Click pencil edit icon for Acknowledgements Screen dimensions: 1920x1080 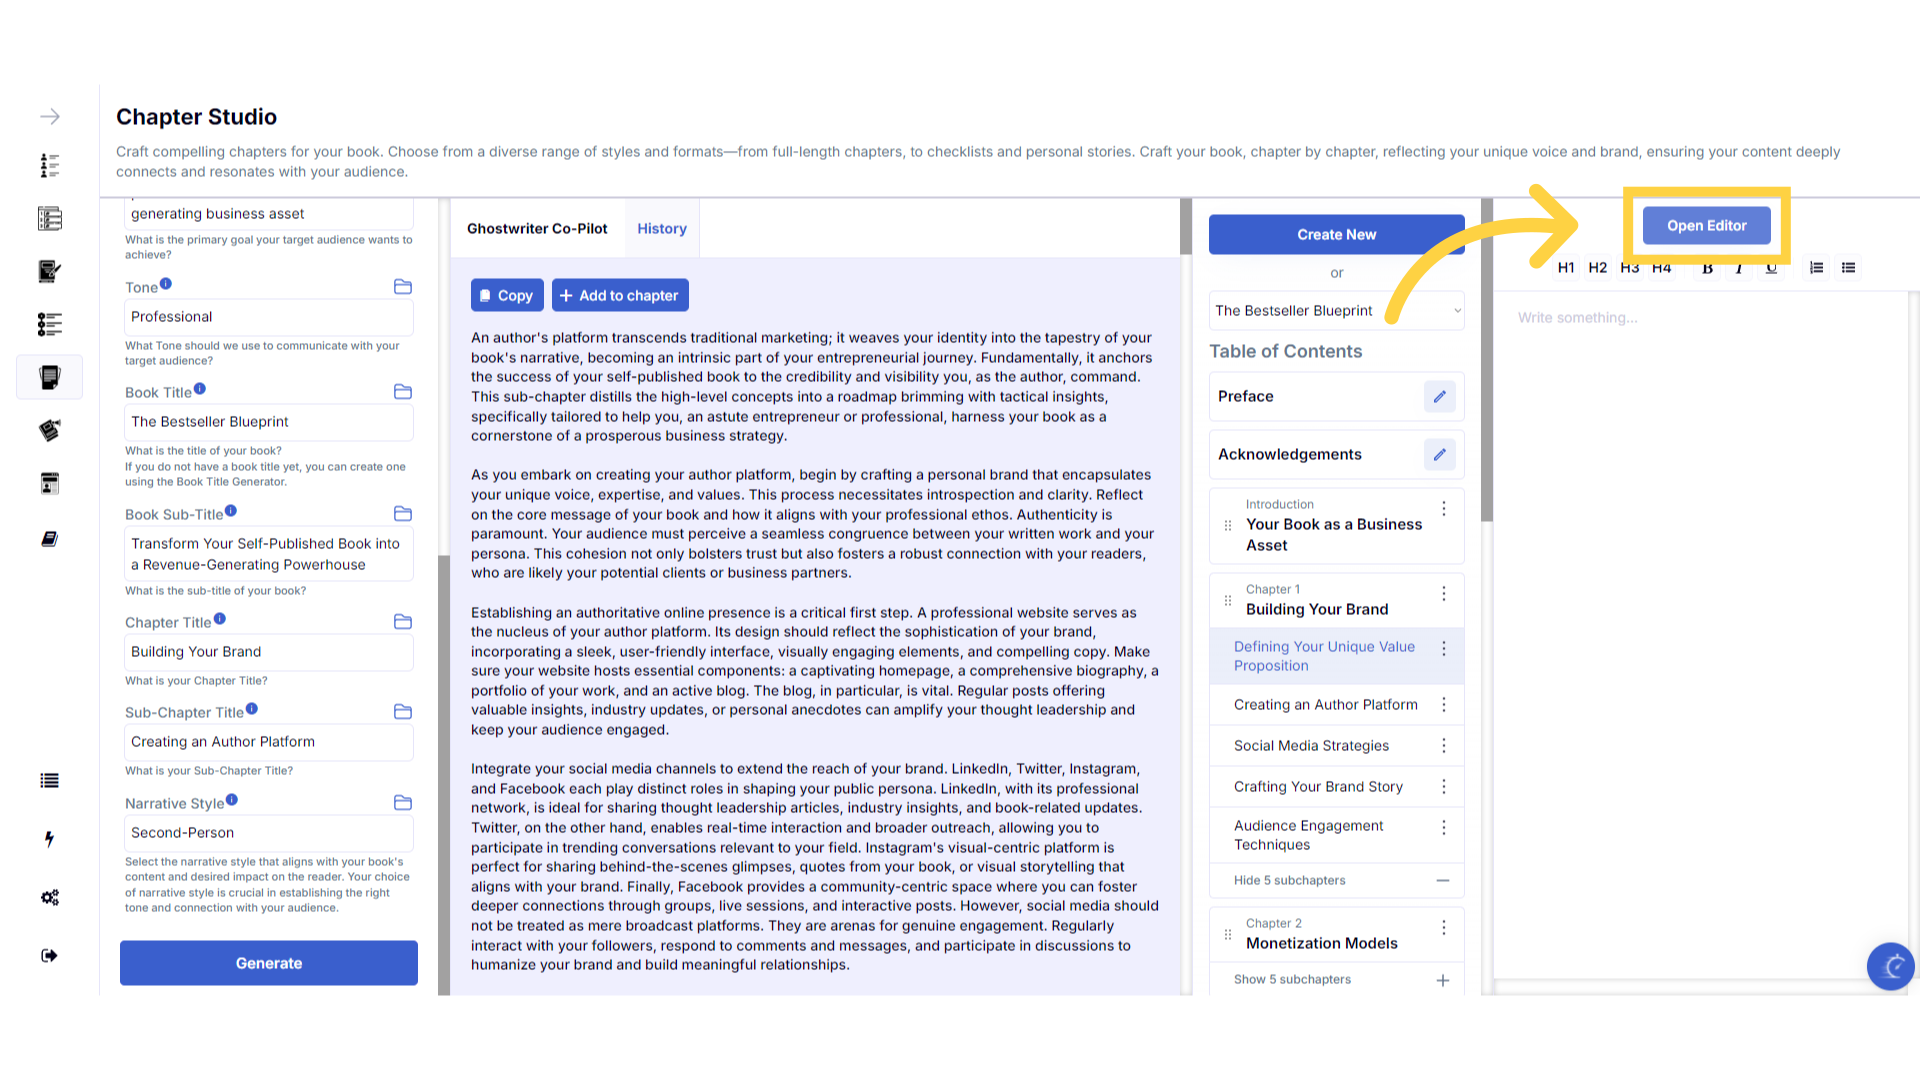[1439, 455]
